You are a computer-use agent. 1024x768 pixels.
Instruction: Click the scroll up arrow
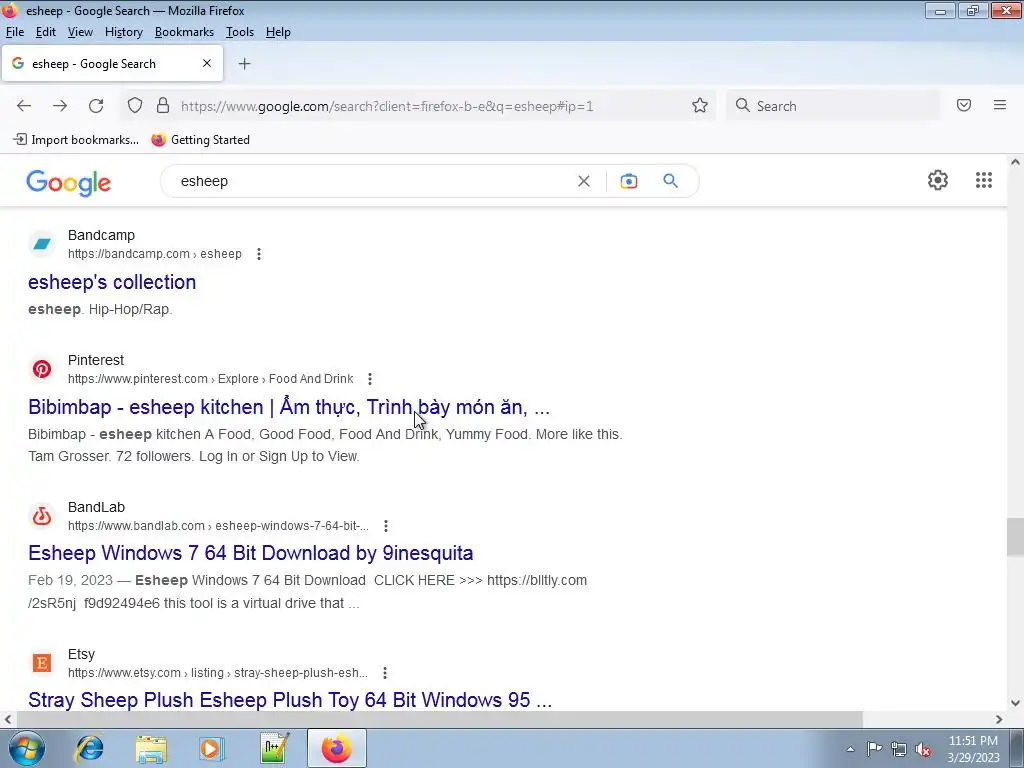[x=1015, y=162]
